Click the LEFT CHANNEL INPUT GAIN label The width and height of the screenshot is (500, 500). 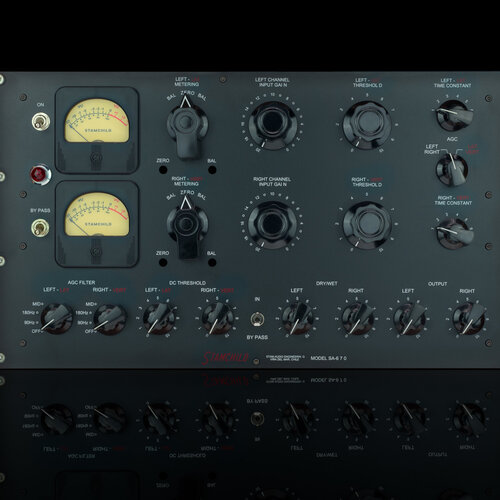[272, 82]
